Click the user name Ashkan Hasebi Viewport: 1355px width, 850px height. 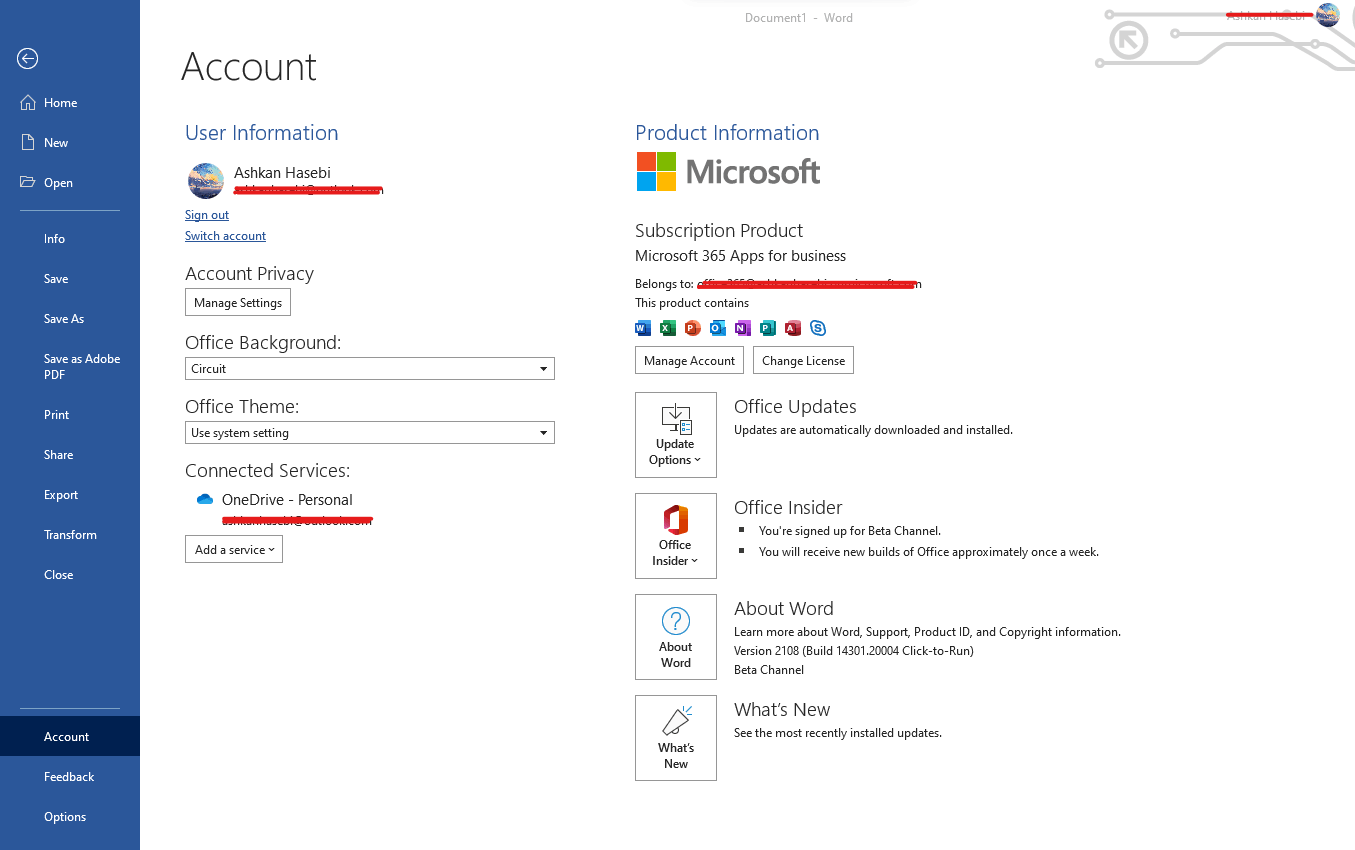click(x=282, y=173)
